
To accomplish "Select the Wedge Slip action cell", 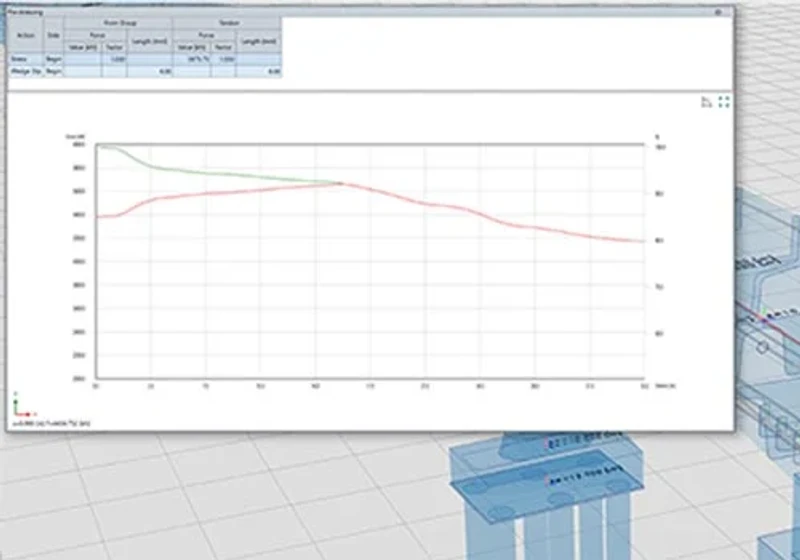I will (x=26, y=71).
